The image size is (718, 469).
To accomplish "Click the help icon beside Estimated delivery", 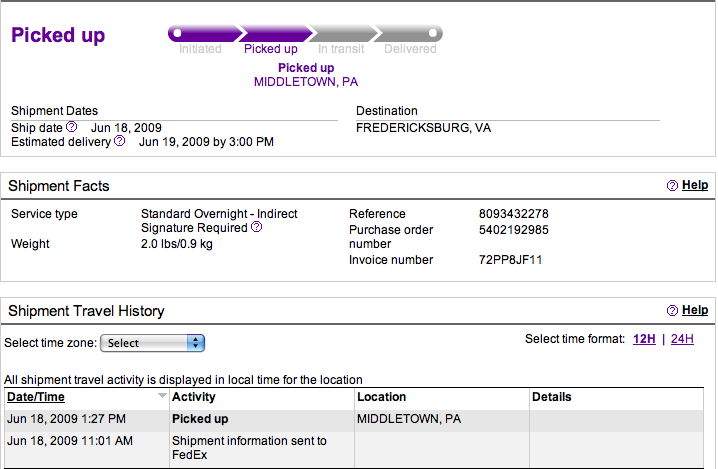I will pos(120,141).
